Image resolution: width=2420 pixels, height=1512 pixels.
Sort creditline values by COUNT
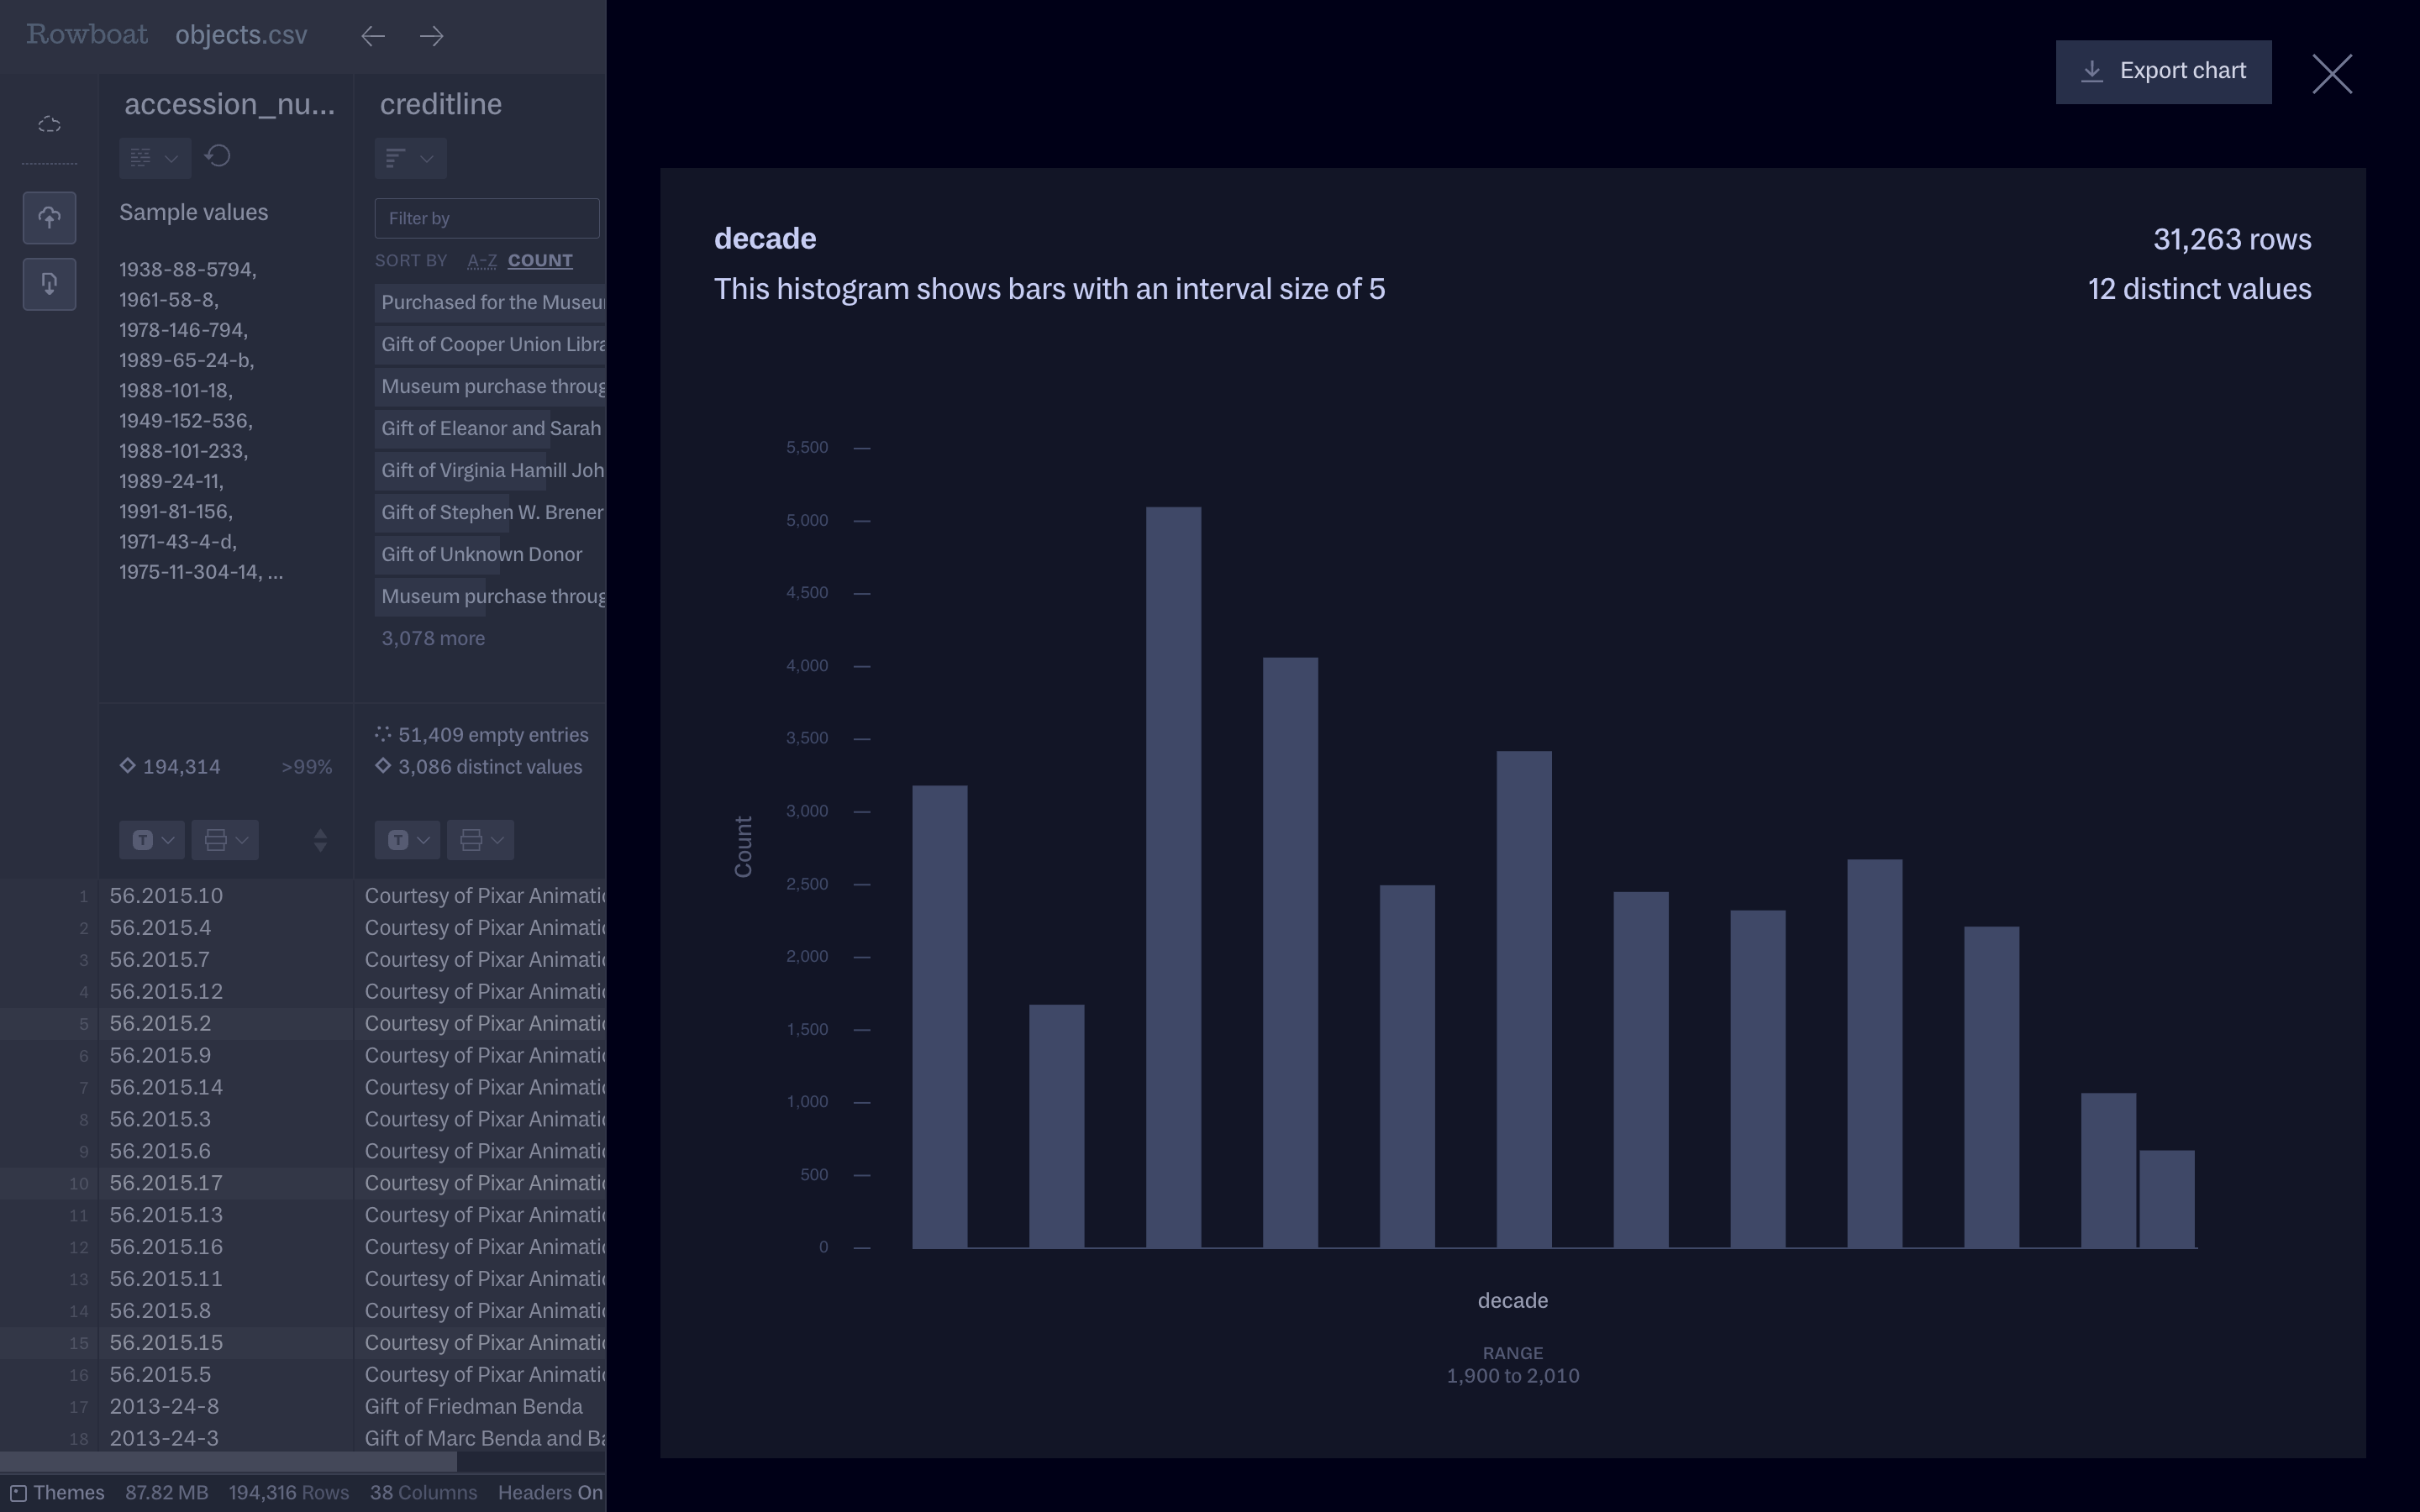[x=540, y=261]
